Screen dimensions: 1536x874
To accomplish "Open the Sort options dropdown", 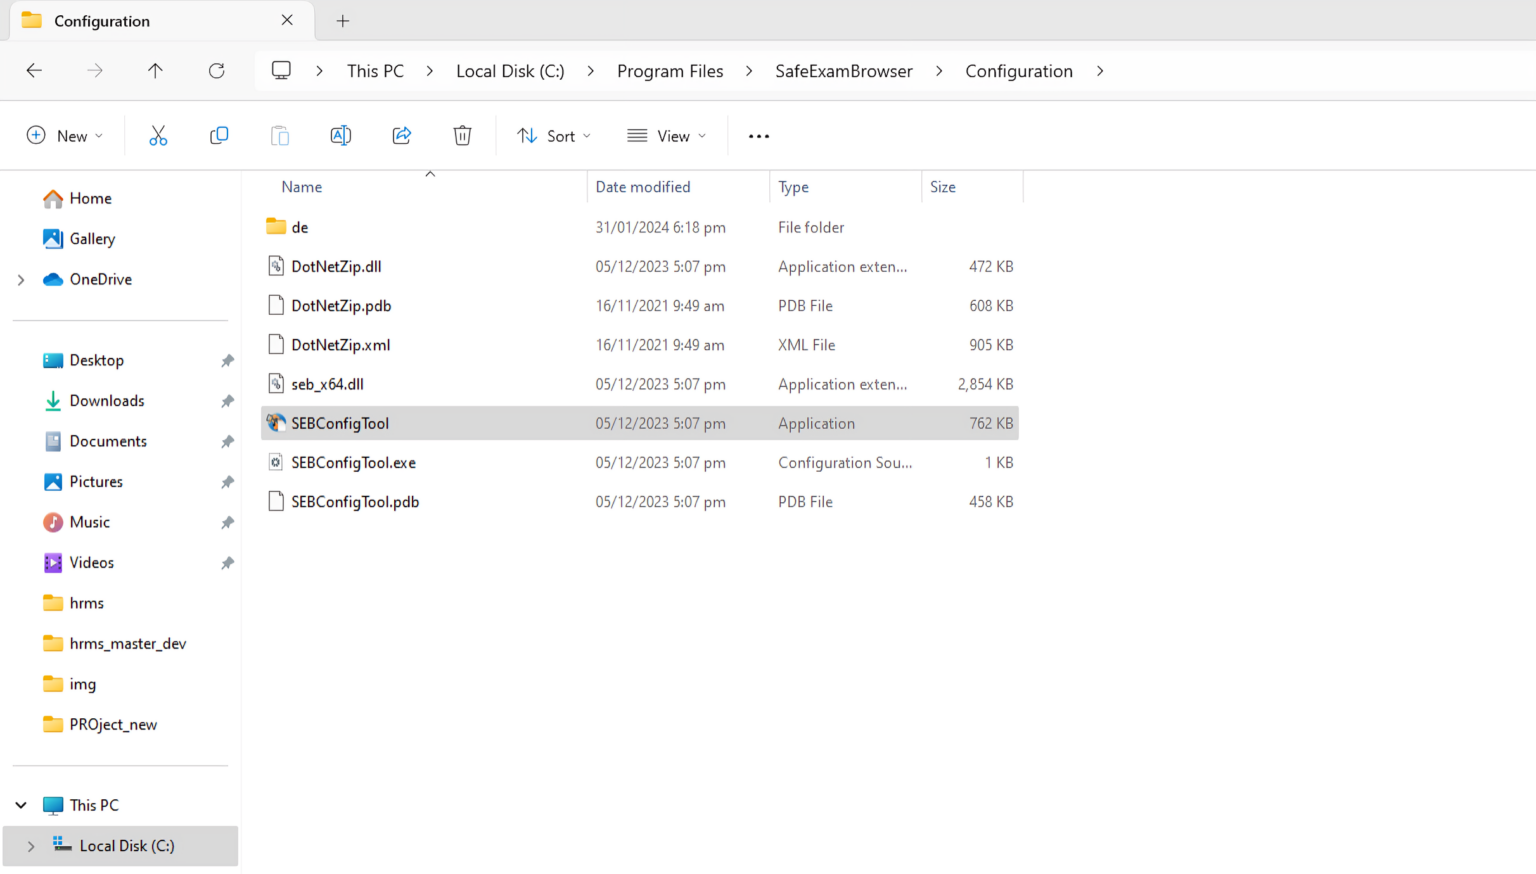I will tap(554, 136).
